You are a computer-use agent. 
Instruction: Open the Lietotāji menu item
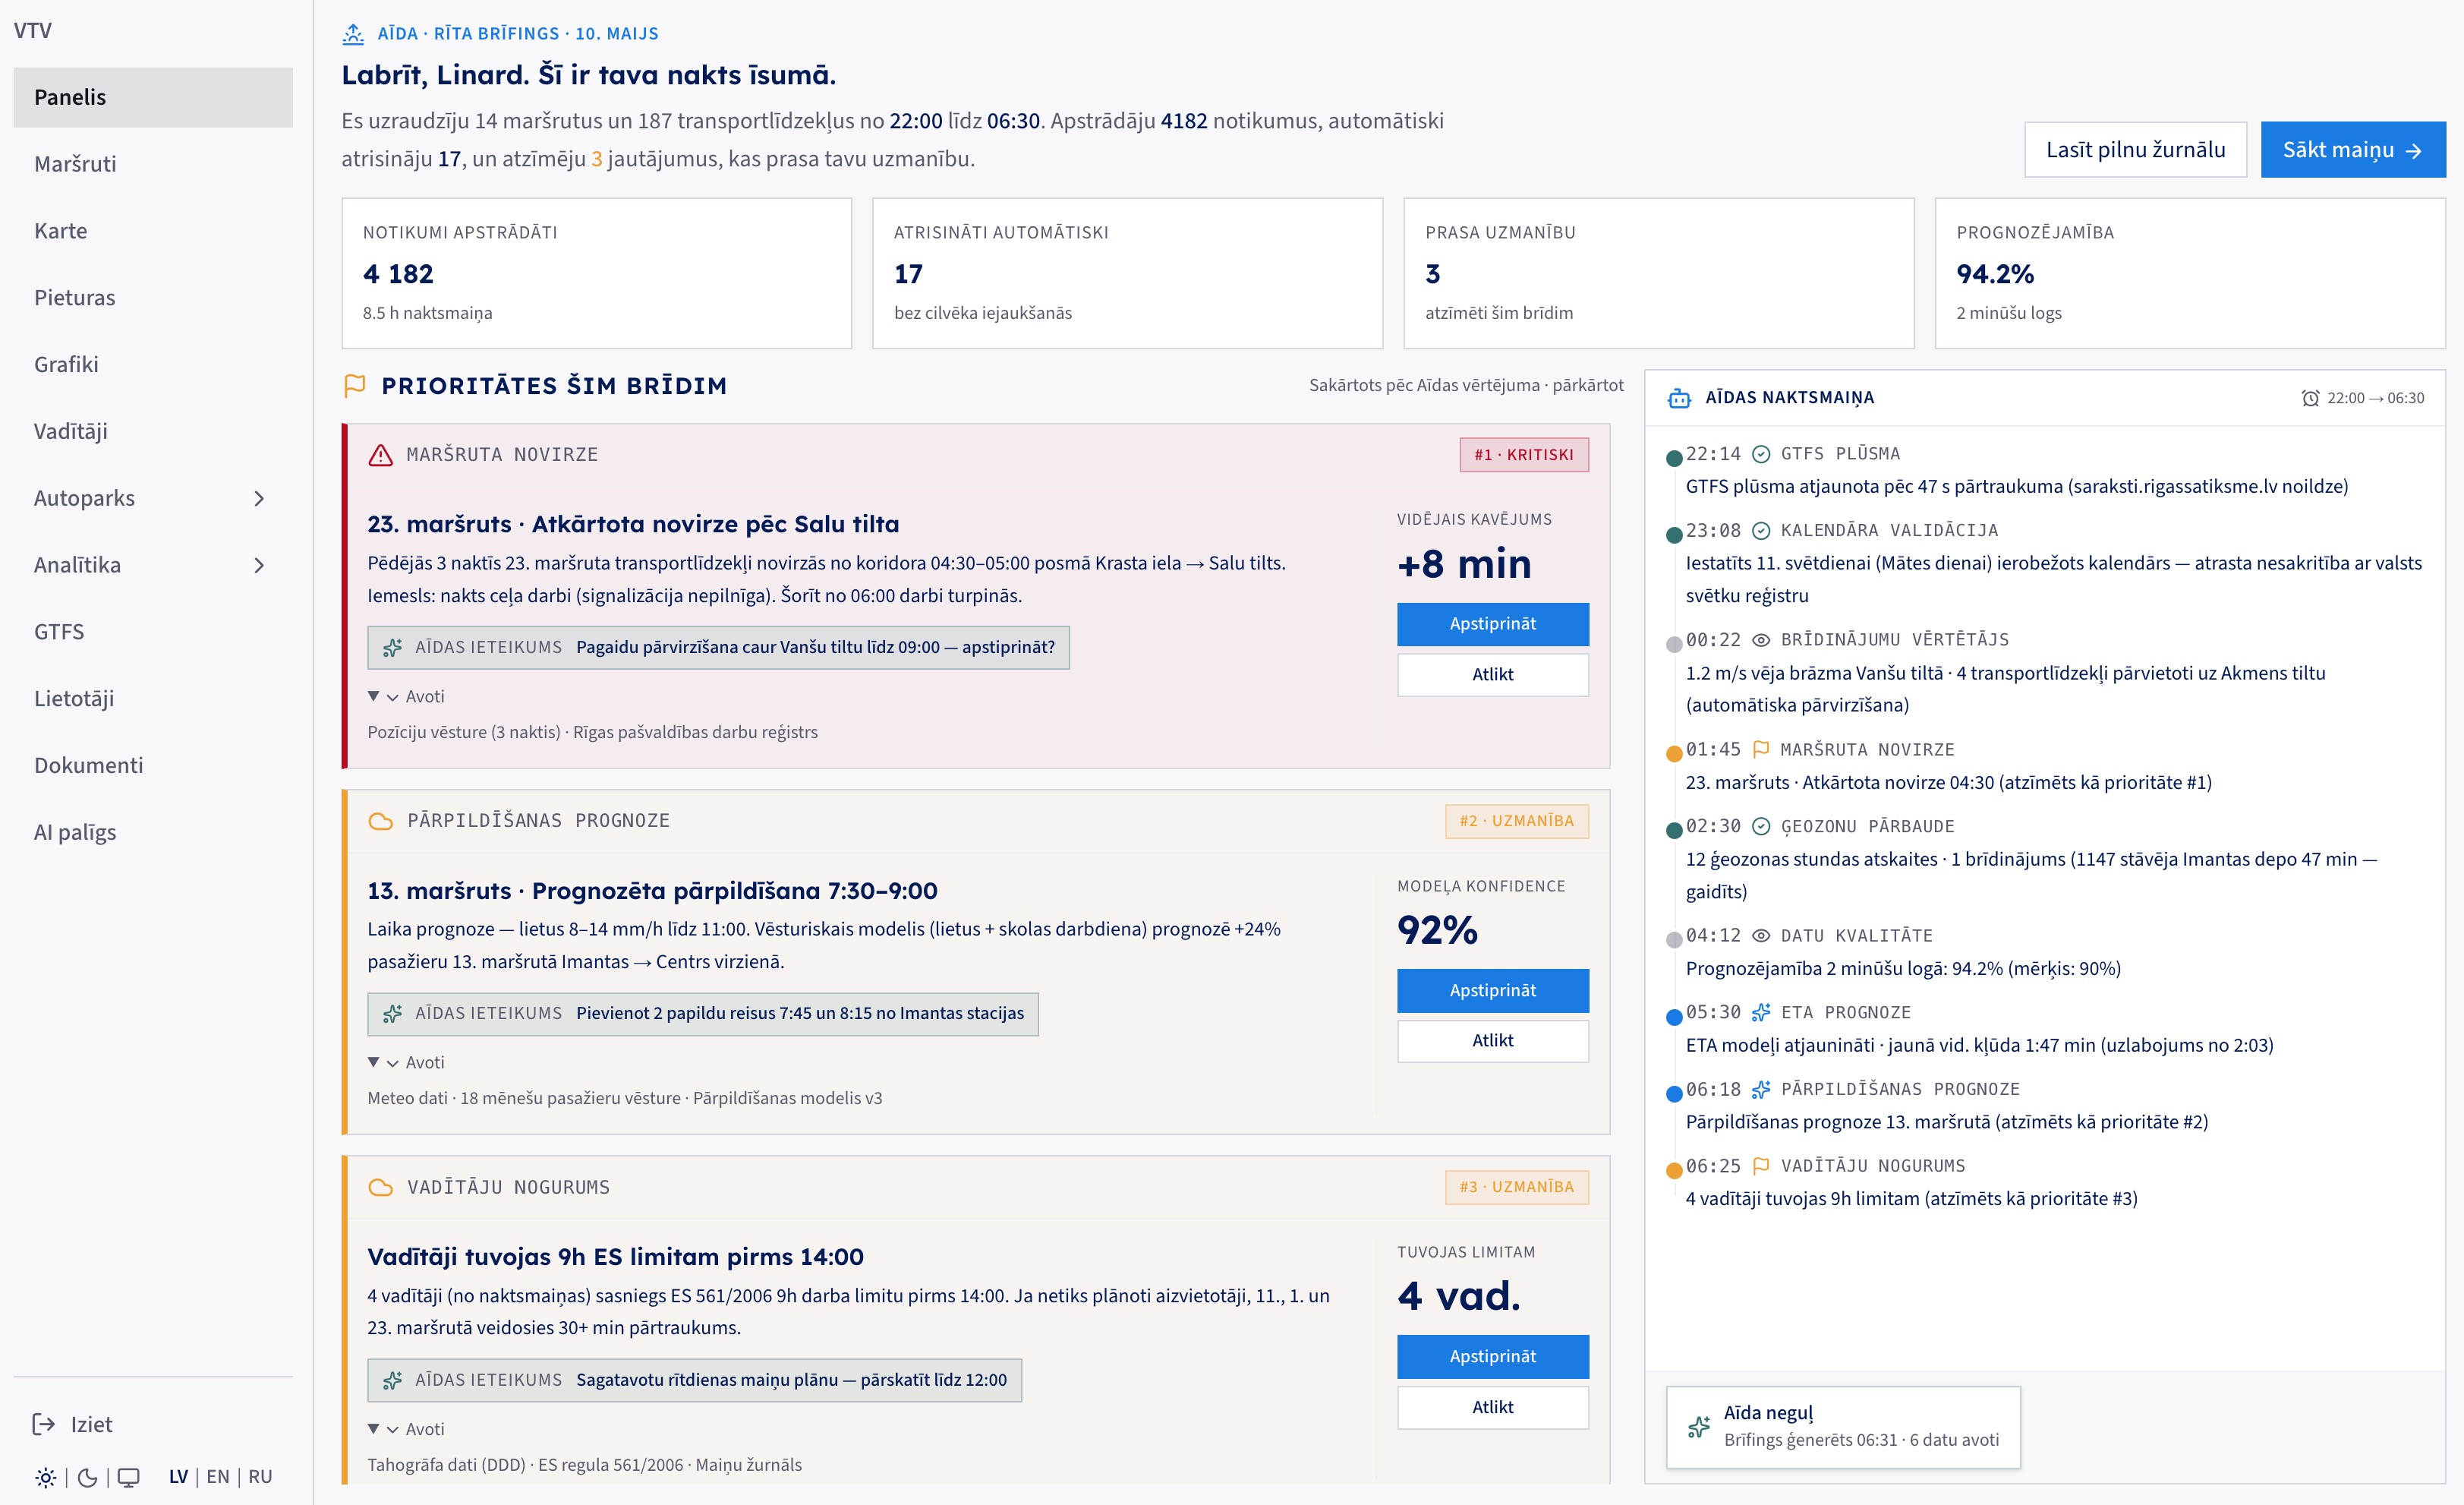point(153,698)
